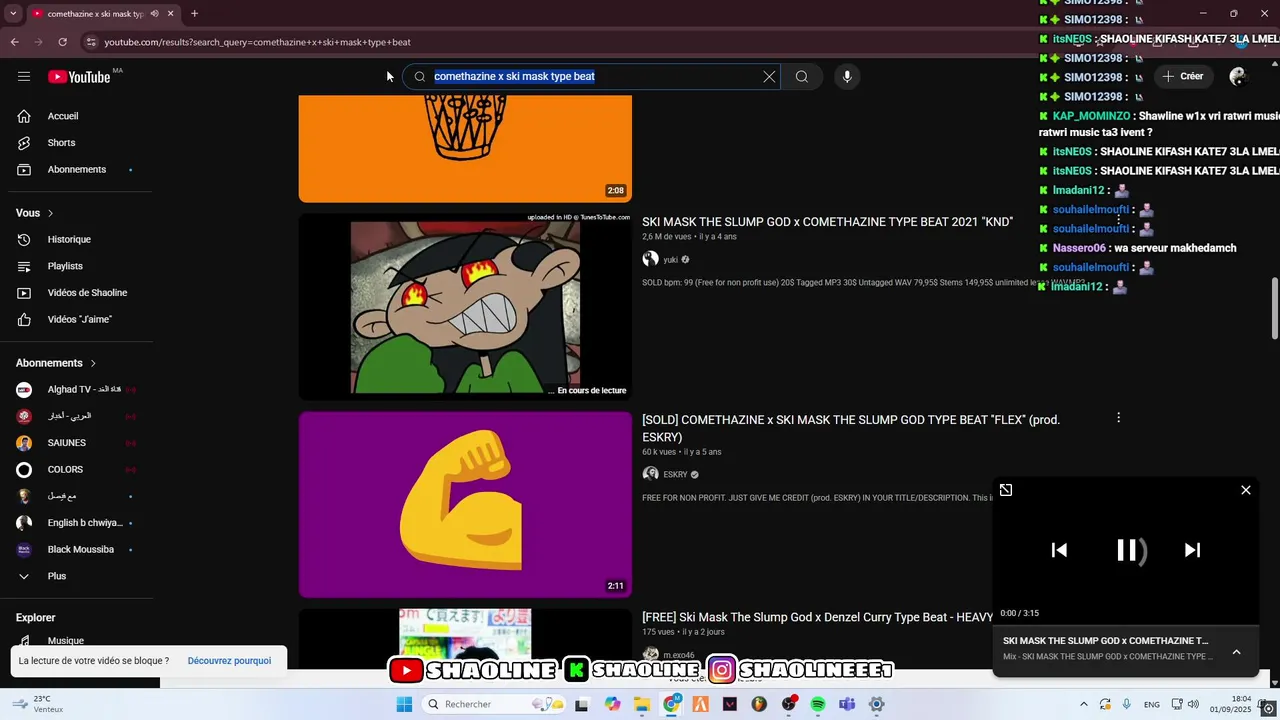1280x720 pixels.
Task: Open the YouTube hamburger guide menu
Action: pos(24,77)
